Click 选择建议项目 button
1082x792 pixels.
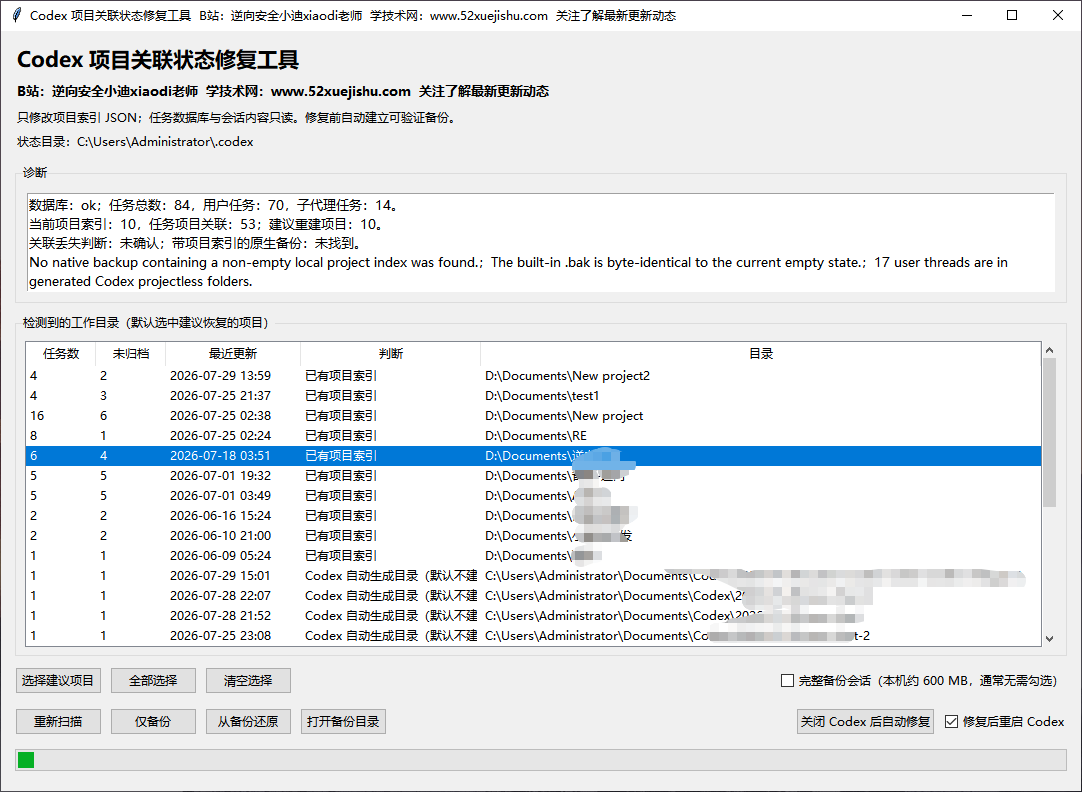(58, 681)
